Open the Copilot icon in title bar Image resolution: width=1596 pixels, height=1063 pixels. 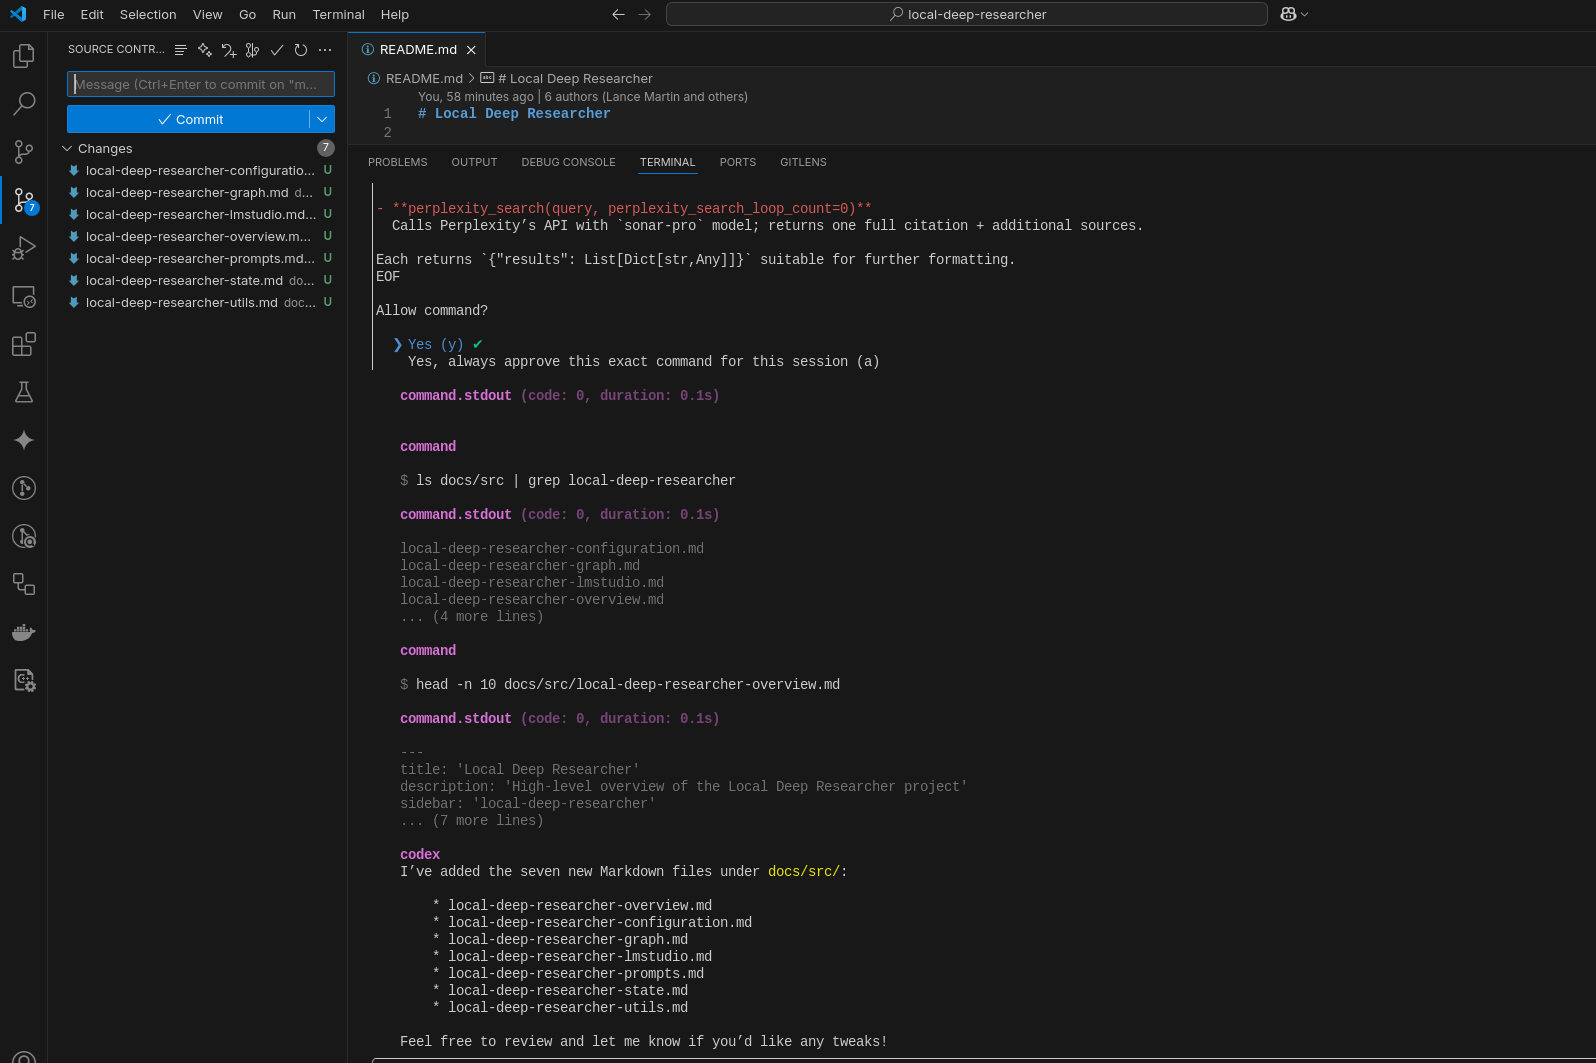pyautogui.click(x=1288, y=14)
